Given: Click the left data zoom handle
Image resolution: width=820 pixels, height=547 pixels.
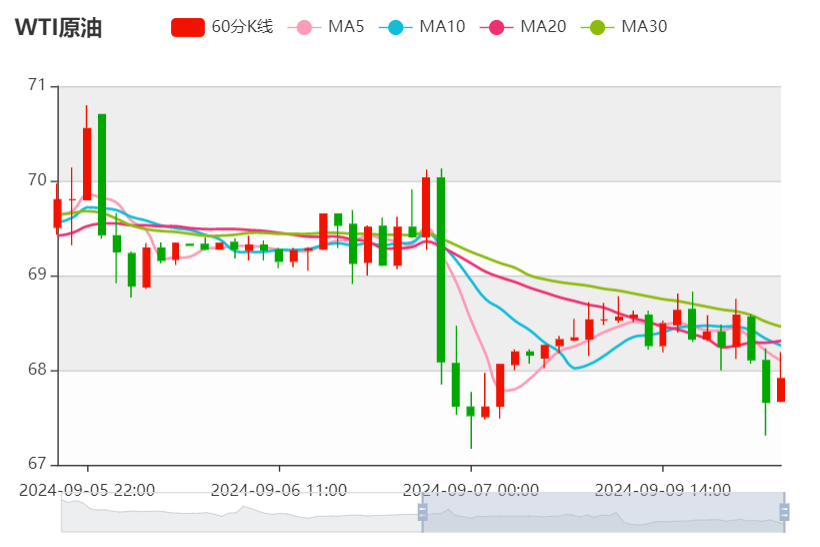Looking at the screenshot, I should pos(422,512).
